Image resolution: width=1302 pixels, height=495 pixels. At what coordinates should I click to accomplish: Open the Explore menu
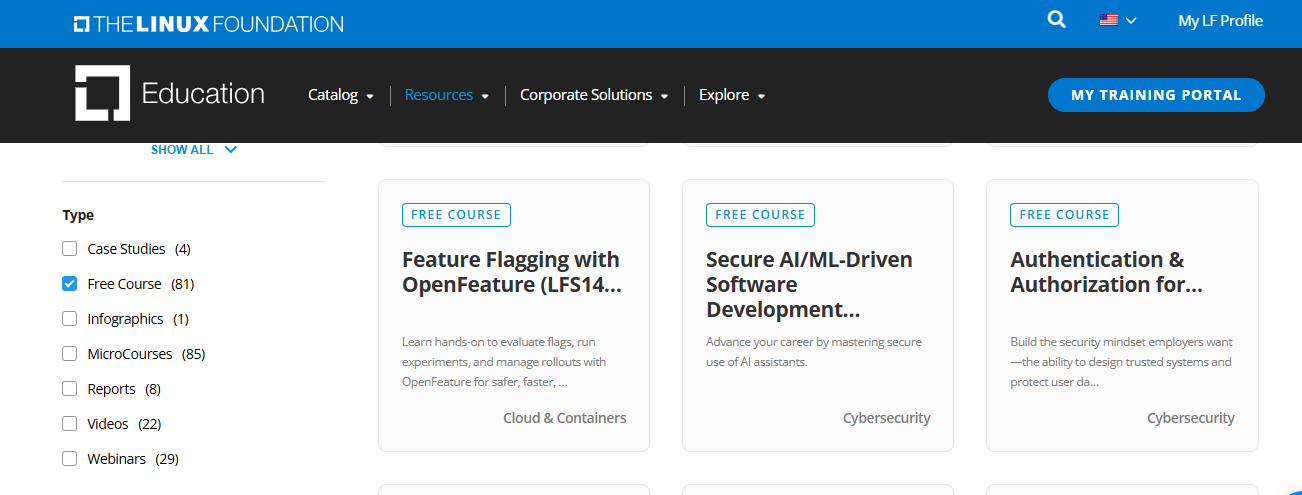point(732,95)
